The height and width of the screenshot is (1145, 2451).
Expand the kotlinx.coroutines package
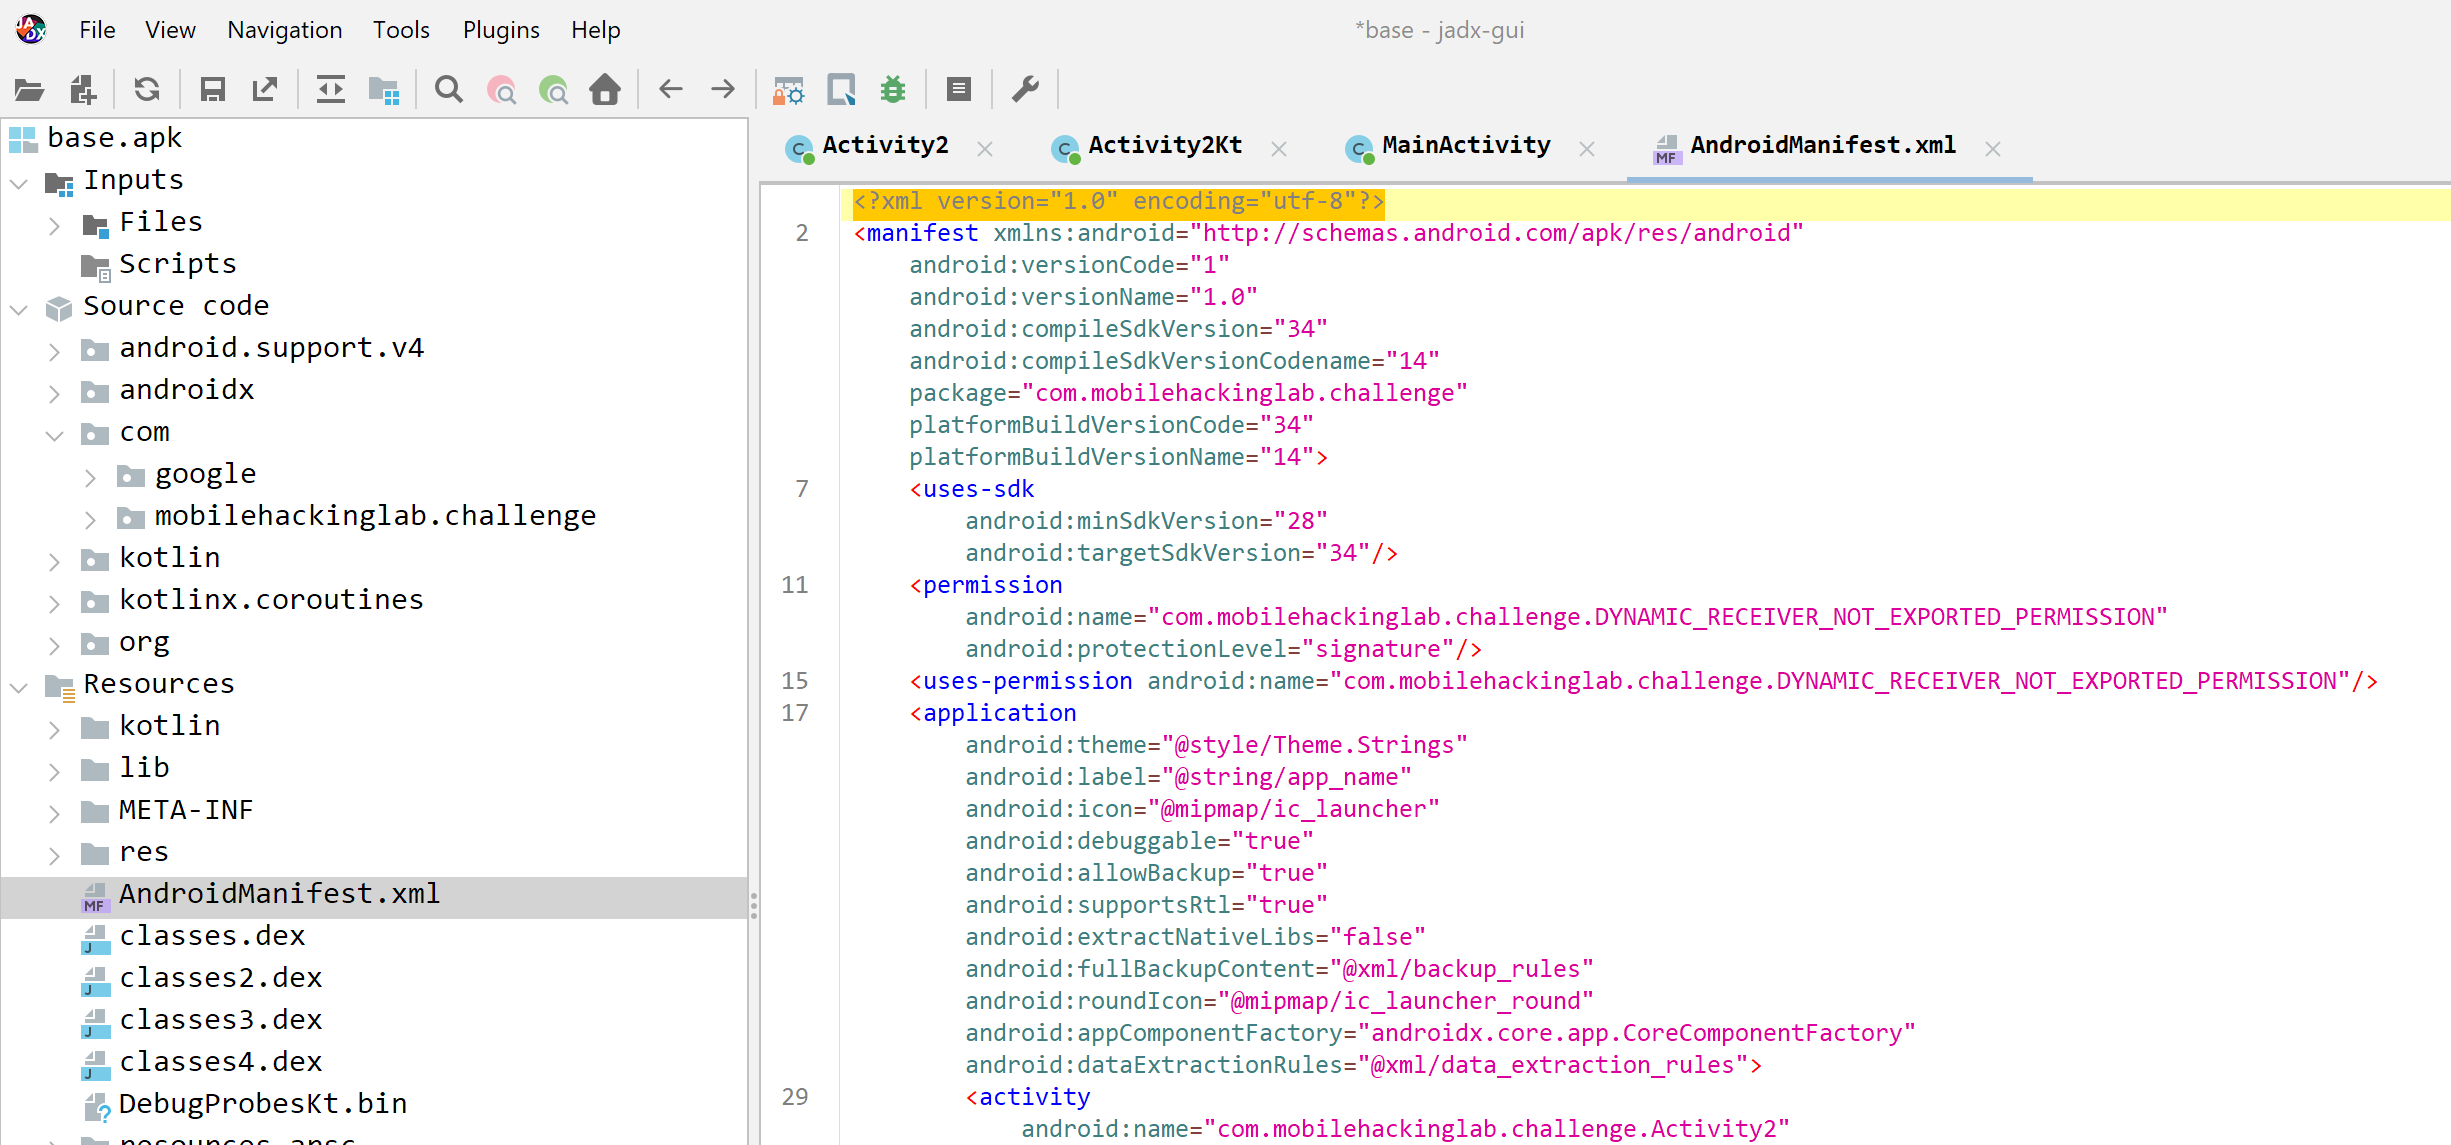[55, 603]
